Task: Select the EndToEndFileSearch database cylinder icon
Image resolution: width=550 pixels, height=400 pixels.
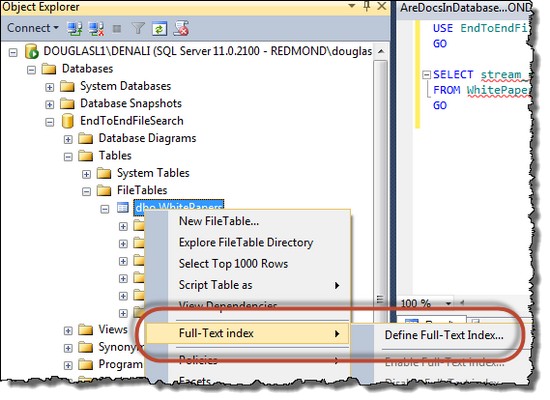Action: pyautogui.click(x=67, y=121)
